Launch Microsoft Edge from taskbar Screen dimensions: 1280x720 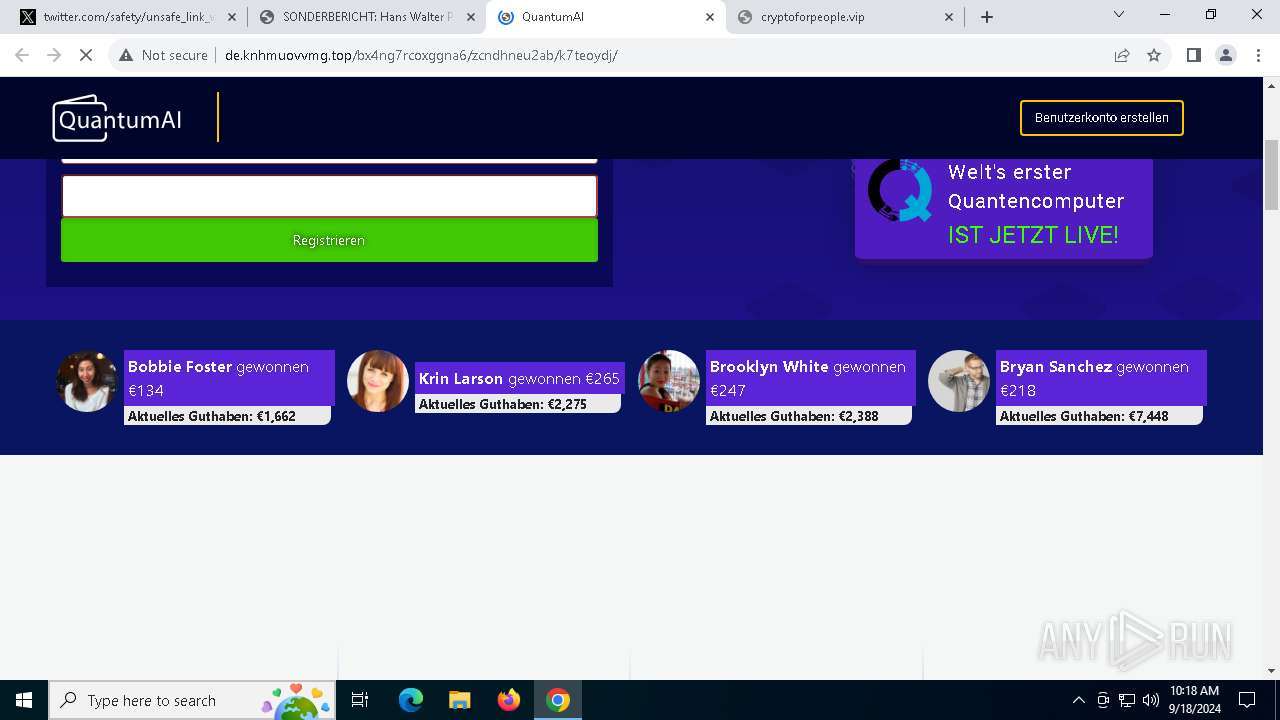[410, 700]
